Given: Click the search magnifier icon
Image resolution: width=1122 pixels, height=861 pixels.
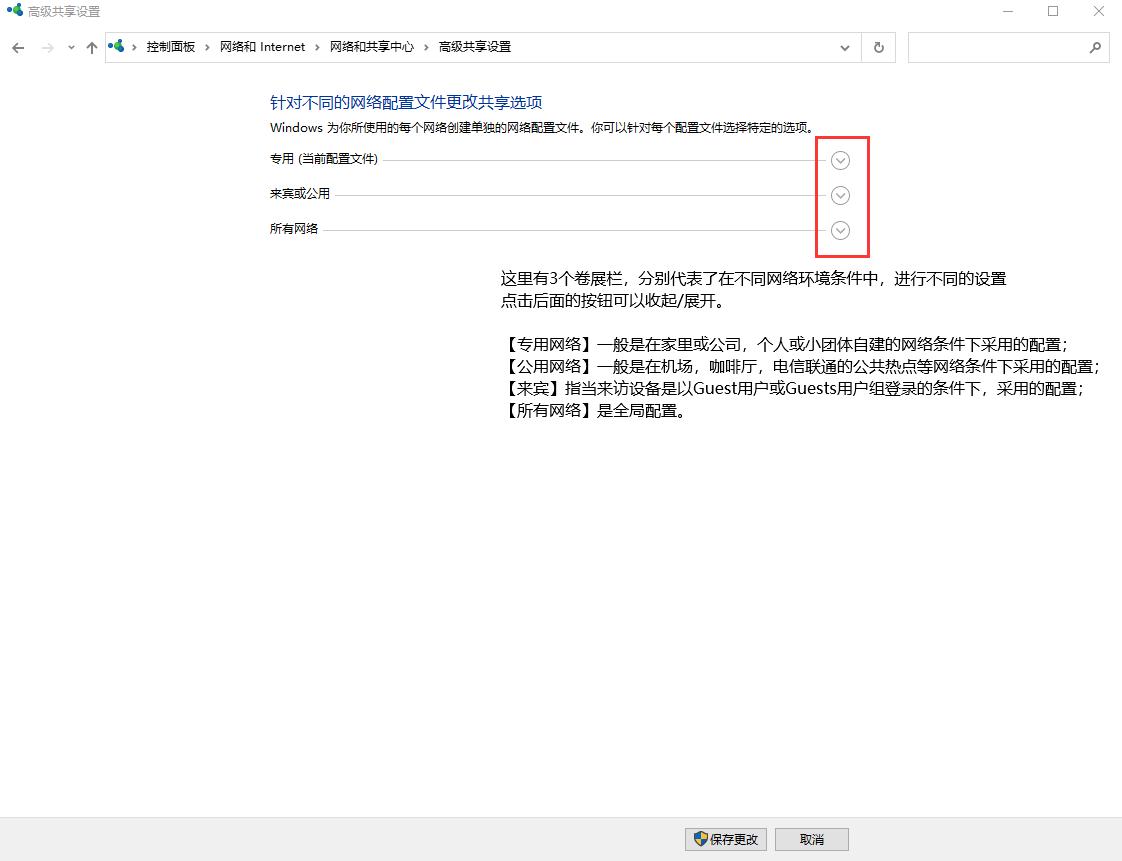Looking at the screenshot, I should tap(1097, 47).
